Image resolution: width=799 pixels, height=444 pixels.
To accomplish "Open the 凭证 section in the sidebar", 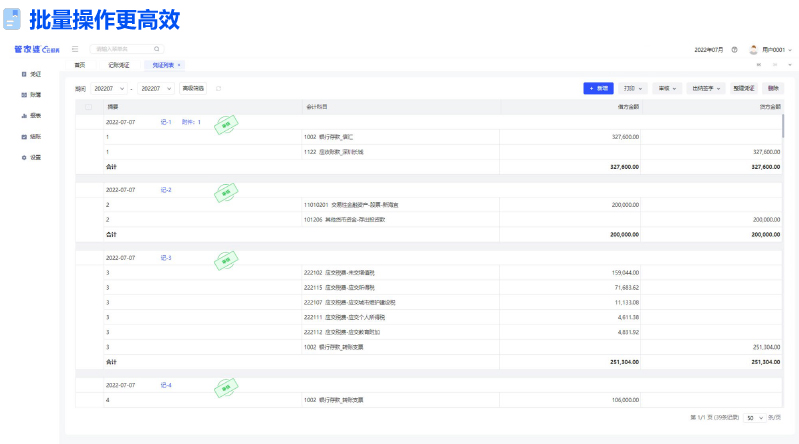I will click(x=31, y=74).
